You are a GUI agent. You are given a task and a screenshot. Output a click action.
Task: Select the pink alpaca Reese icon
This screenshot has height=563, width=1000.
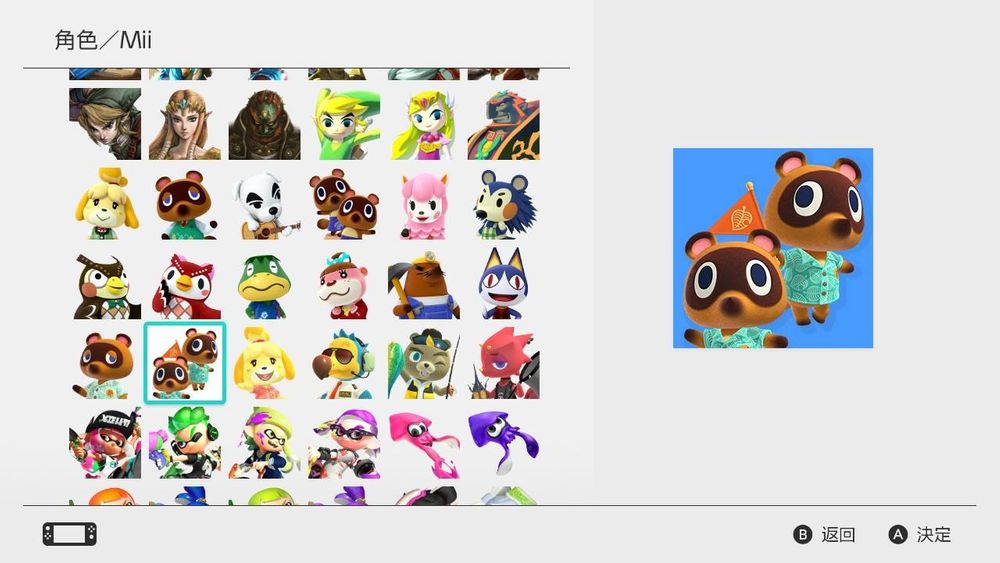423,204
